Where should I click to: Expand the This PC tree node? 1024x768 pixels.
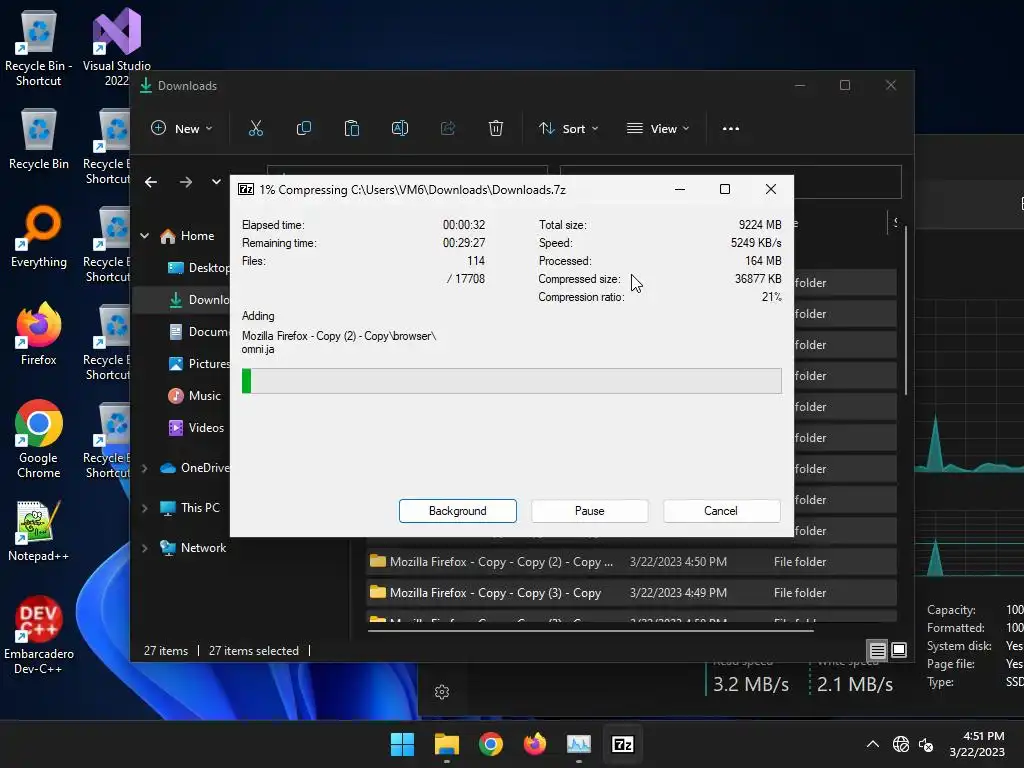pos(144,508)
